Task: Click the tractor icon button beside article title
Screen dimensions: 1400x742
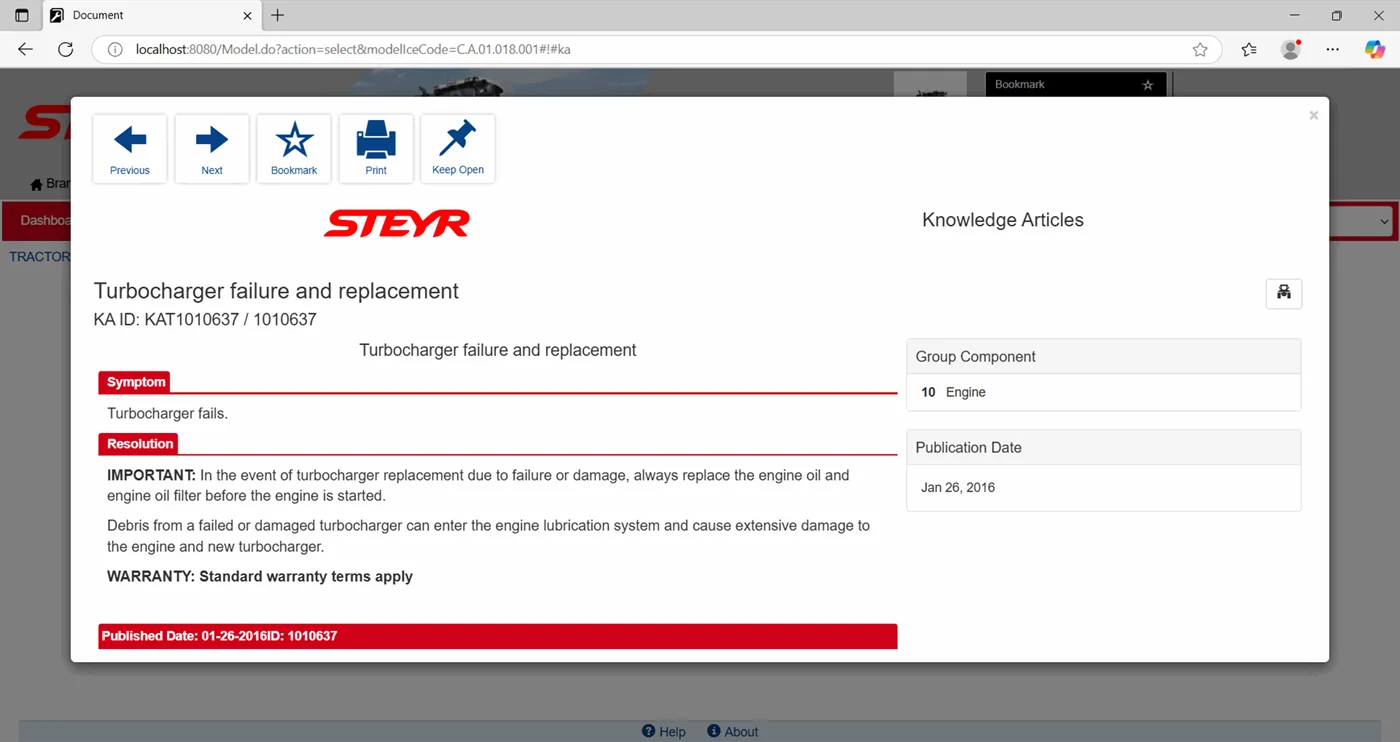Action: click(1284, 293)
